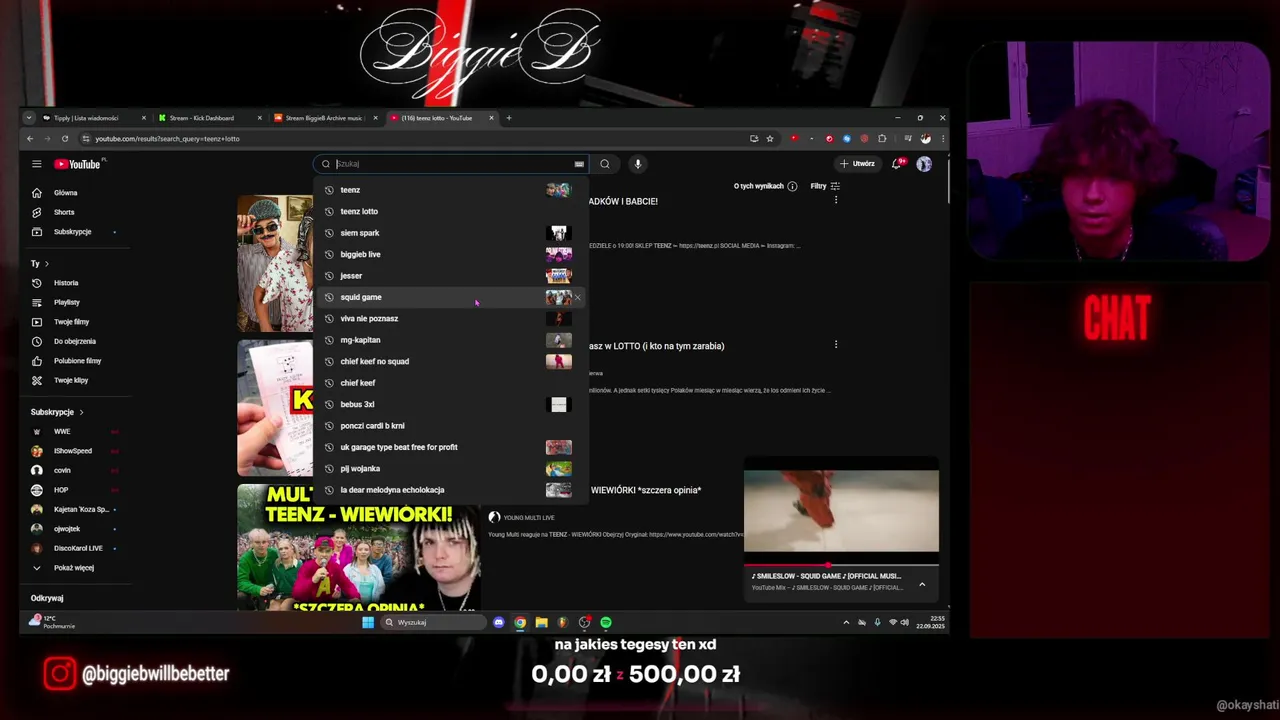Start voice search with the microphone icon
Image resolution: width=1280 pixels, height=720 pixels.
637,164
